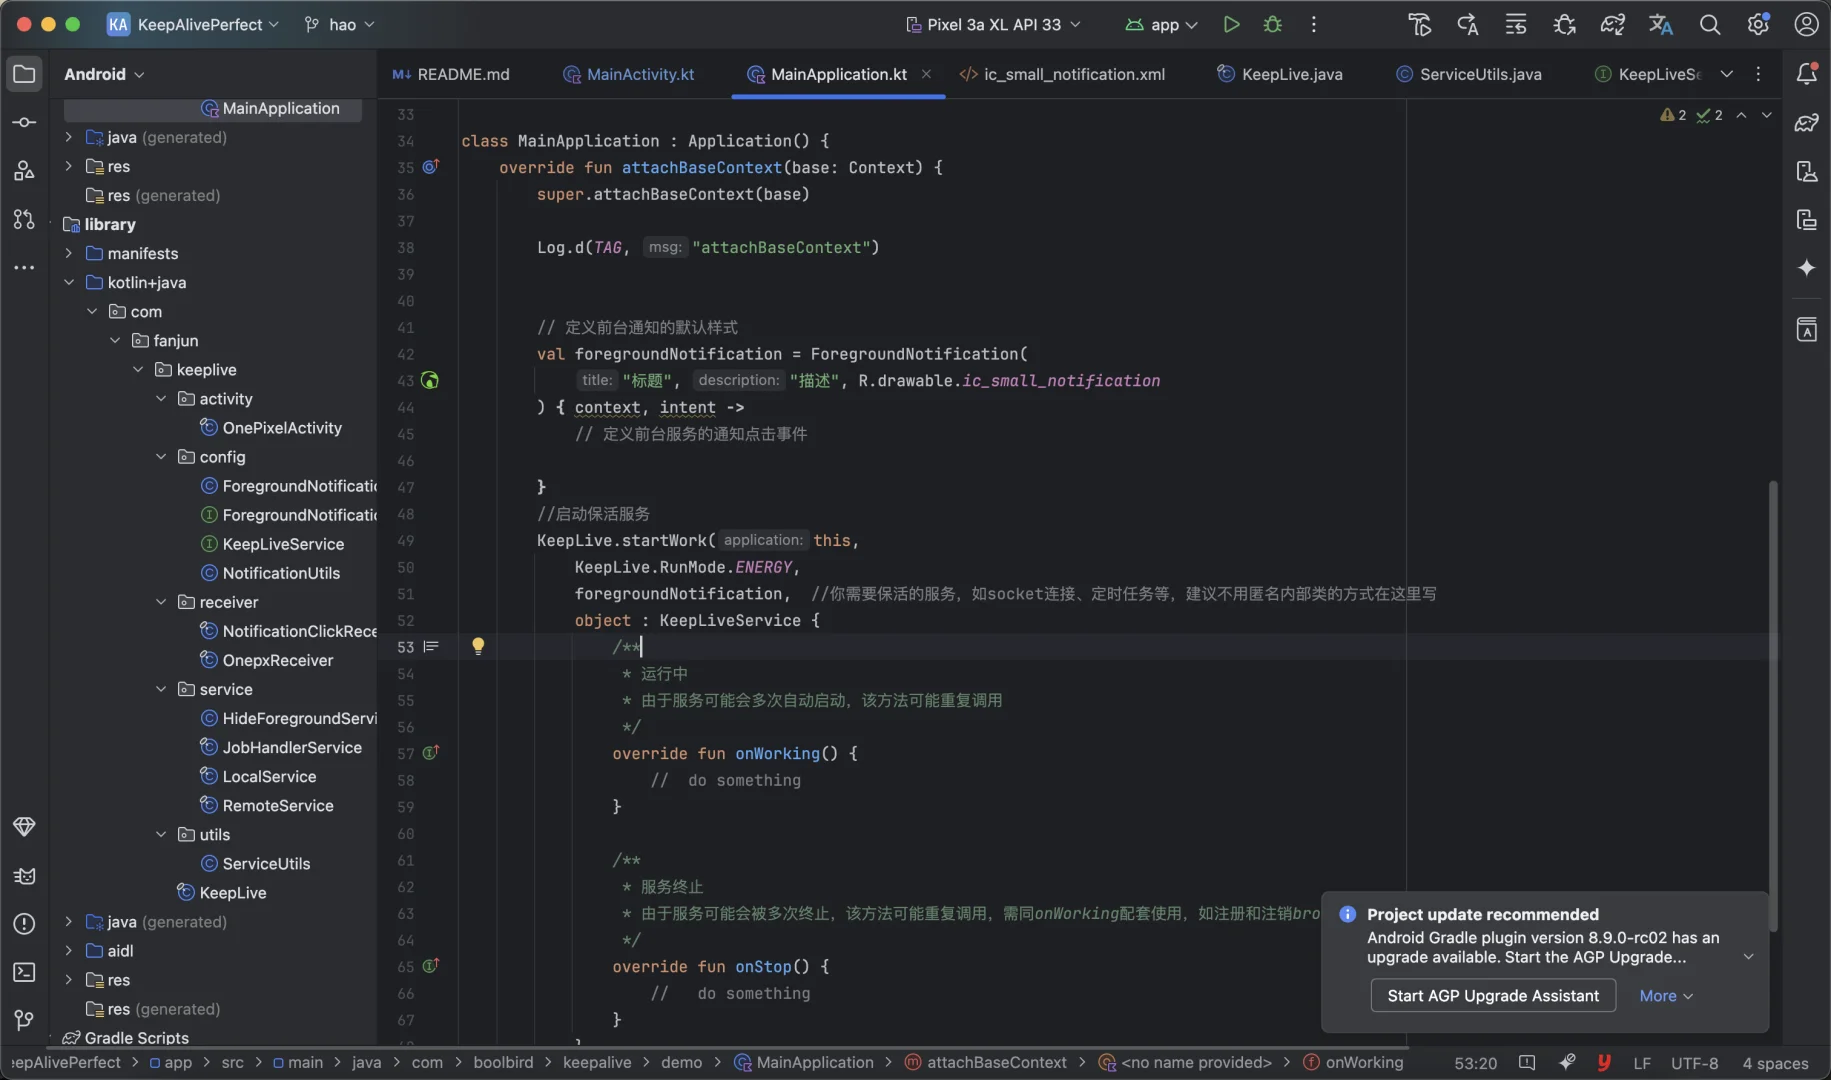Open the KeepAlivePerfect project dropdown
The height and width of the screenshot is (1080, 1831).
[x=193, y=24]
